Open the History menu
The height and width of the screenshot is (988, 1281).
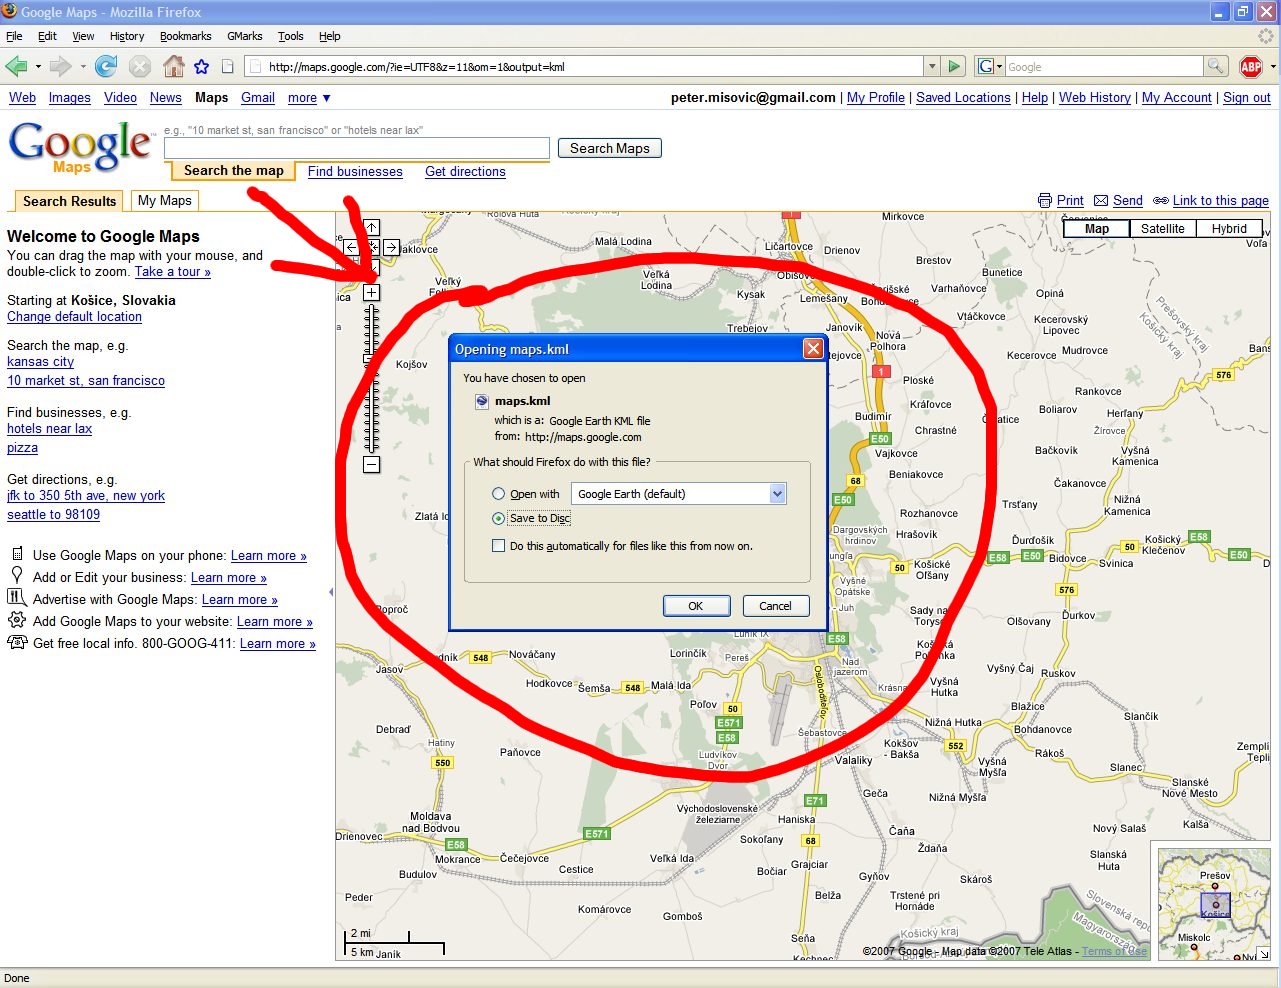click(x=127, y=36)
